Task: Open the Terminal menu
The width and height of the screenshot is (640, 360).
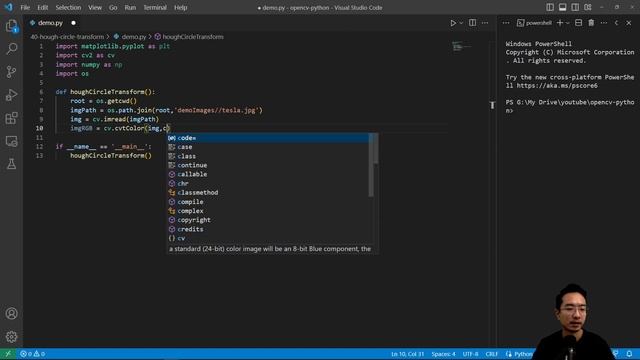Action: [x=155, y=7]
